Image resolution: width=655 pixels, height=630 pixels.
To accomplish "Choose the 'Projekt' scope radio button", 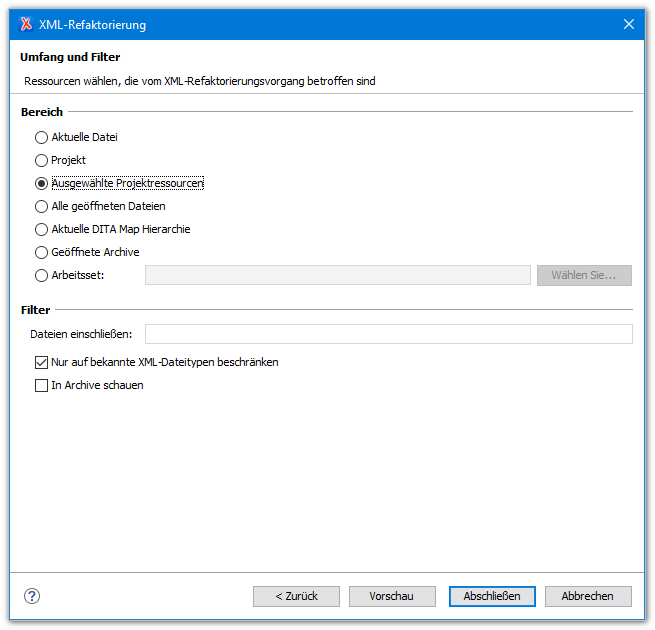I will coord(41,160).
